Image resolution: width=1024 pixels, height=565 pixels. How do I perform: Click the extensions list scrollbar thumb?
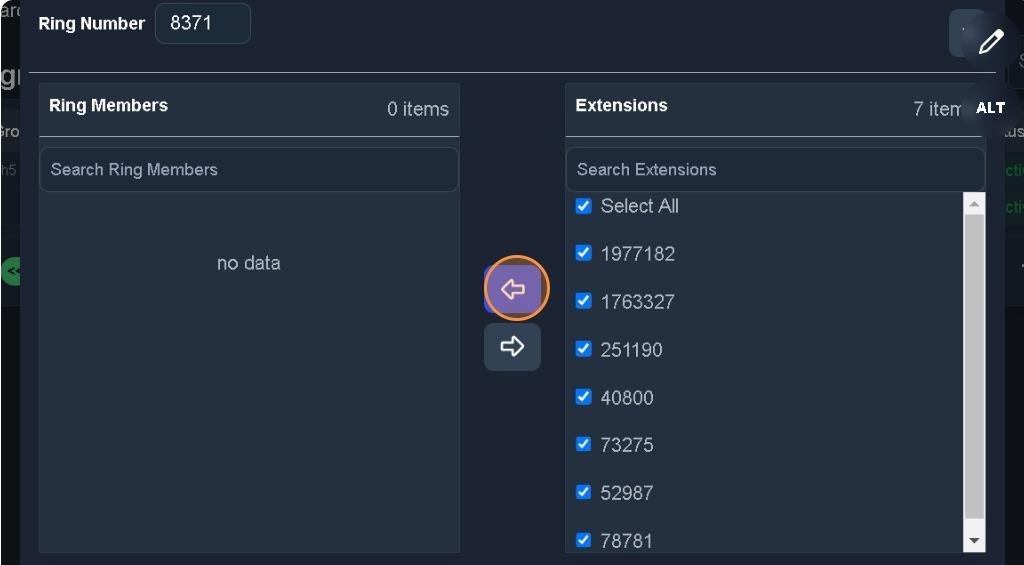pos(974,365)
